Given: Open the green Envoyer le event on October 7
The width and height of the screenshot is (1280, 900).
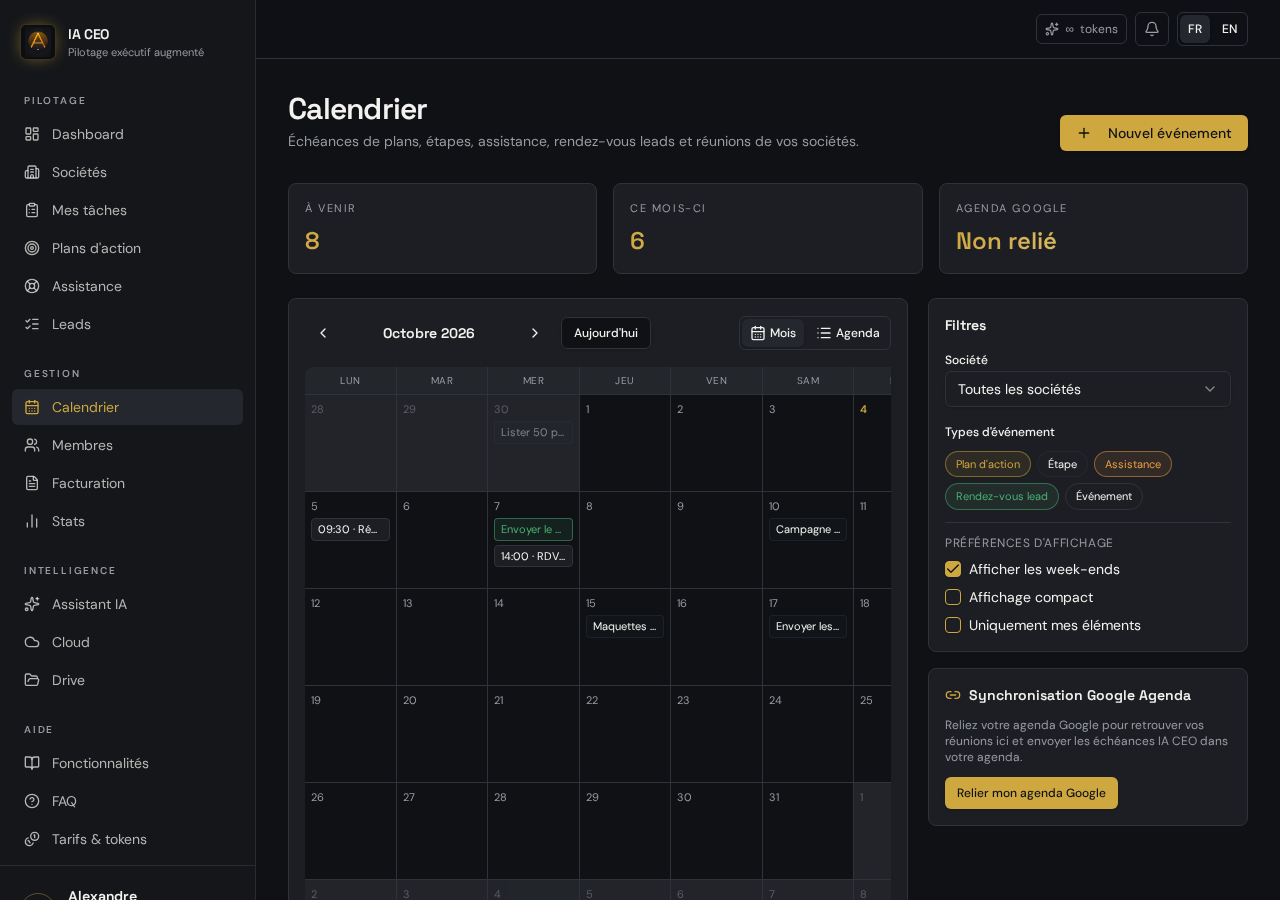Looking at the screenshot, I should click(x=533, y=529).
